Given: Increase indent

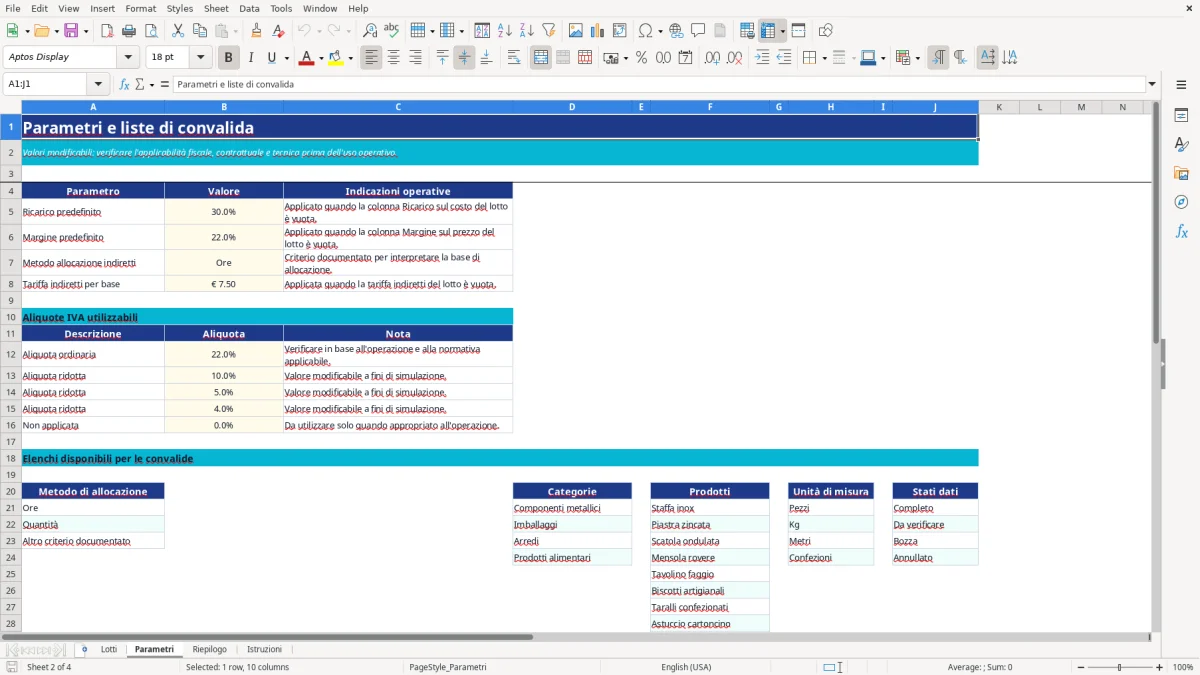Looking at the screenshot, I should tap(763, 58).
